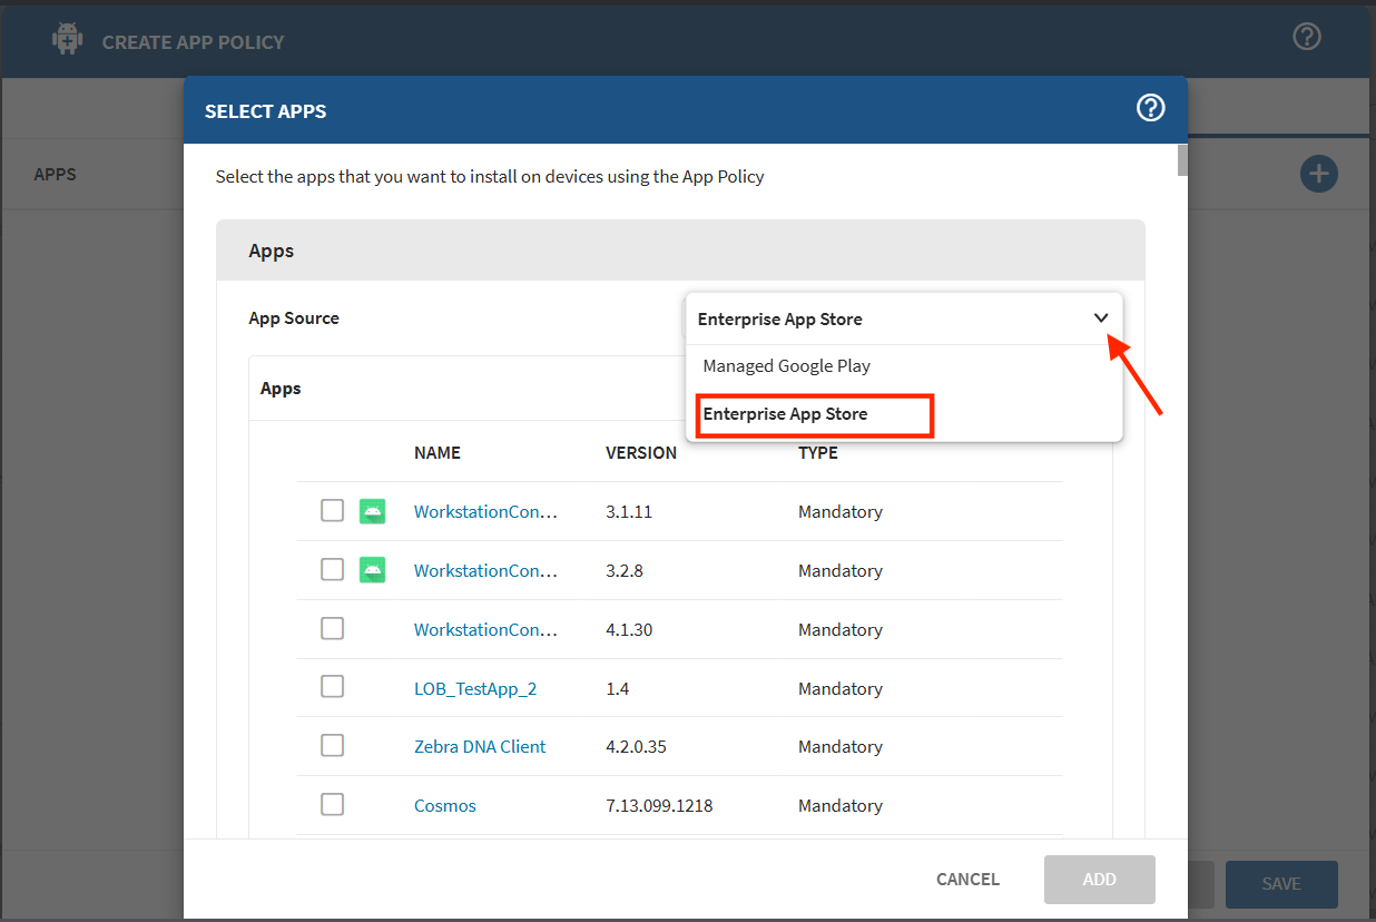This screenshot has width=1376, height=922.
Task: Open the WorkstationCon link for version 3.2.8
Action: (486, 571)
